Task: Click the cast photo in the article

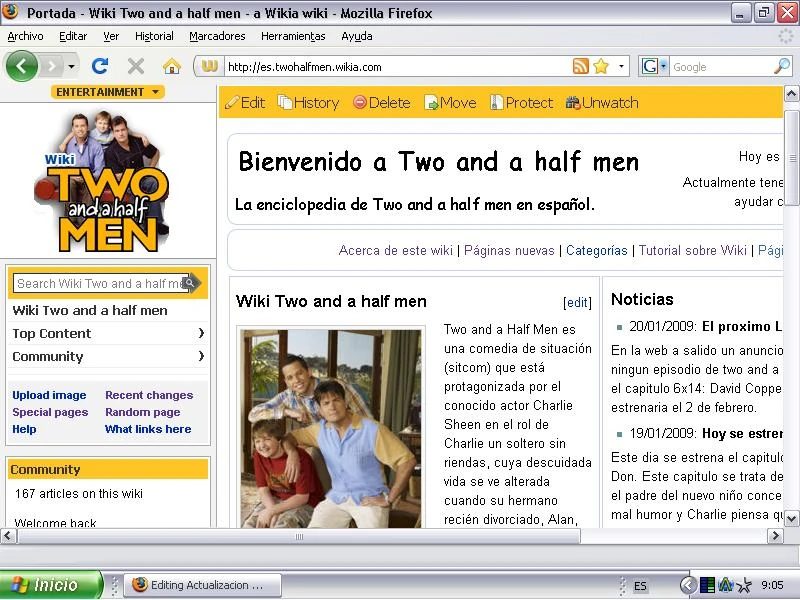Action: [x=331, y=428]
